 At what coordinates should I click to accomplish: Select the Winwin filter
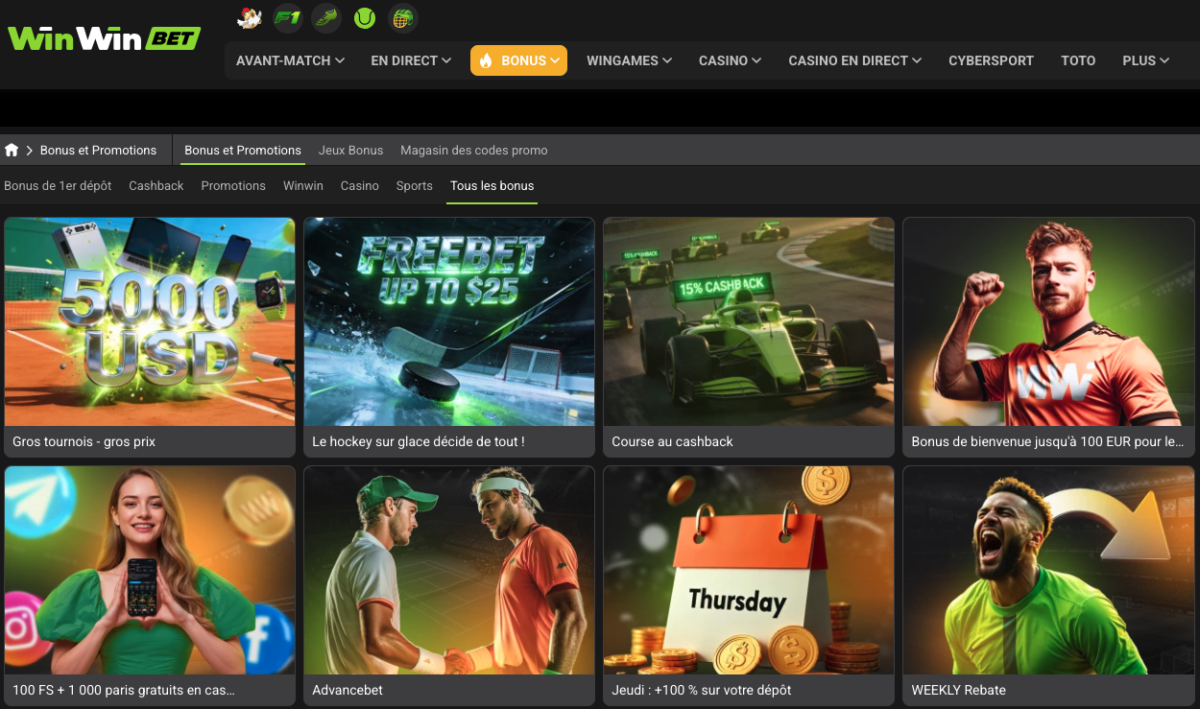(x=303, y=186)
